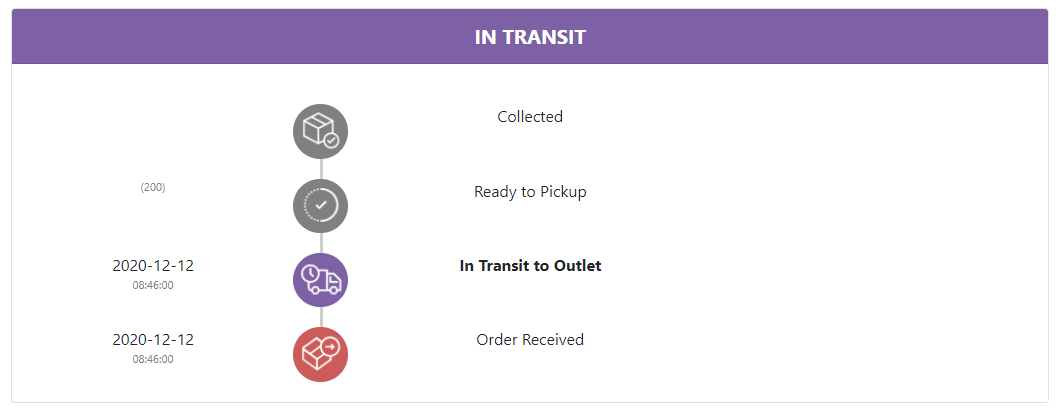Click timeline connector between Collected and Ready to Pickup
Image resolution: width=1059 pixels, height=411 pixels.
point(321,168)
